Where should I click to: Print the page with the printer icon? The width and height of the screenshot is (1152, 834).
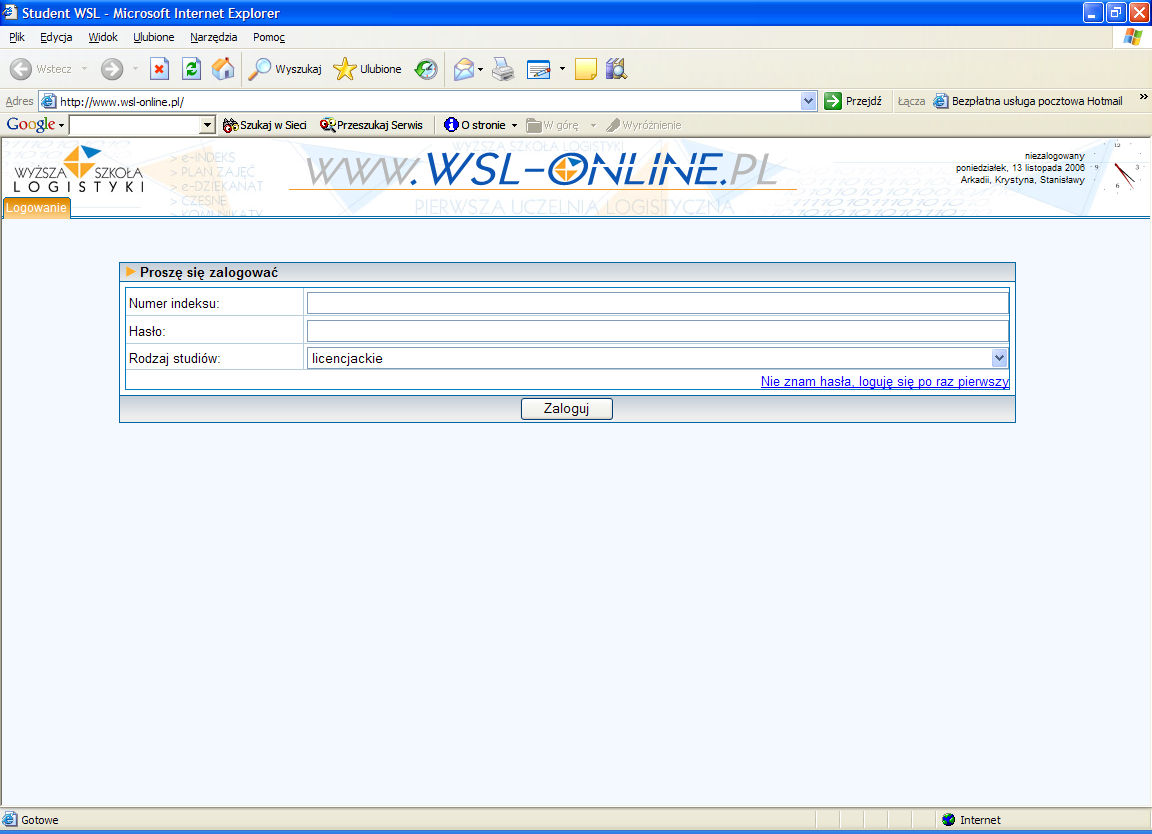click(503, 69)
